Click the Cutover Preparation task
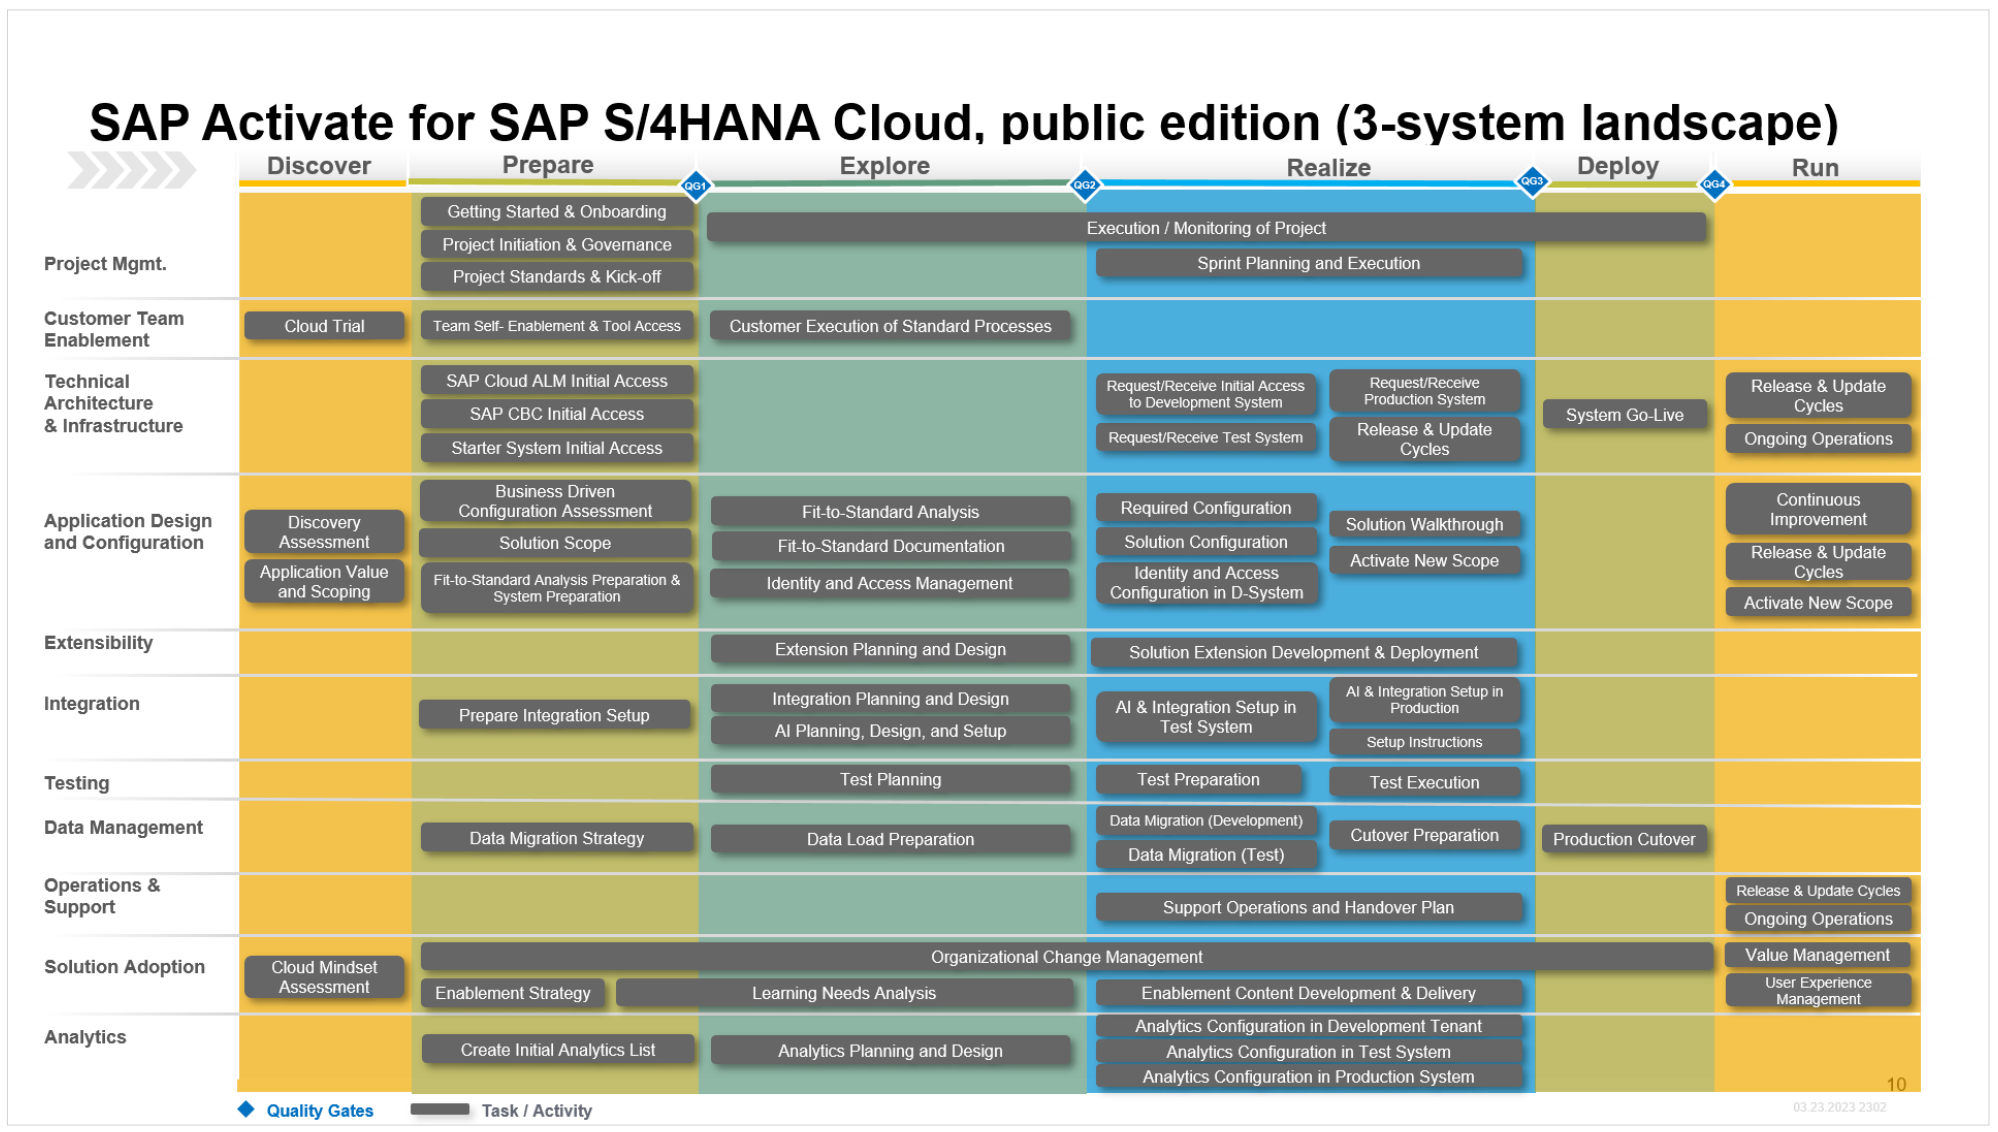 pyautogui.click(x=1425, y=836)
